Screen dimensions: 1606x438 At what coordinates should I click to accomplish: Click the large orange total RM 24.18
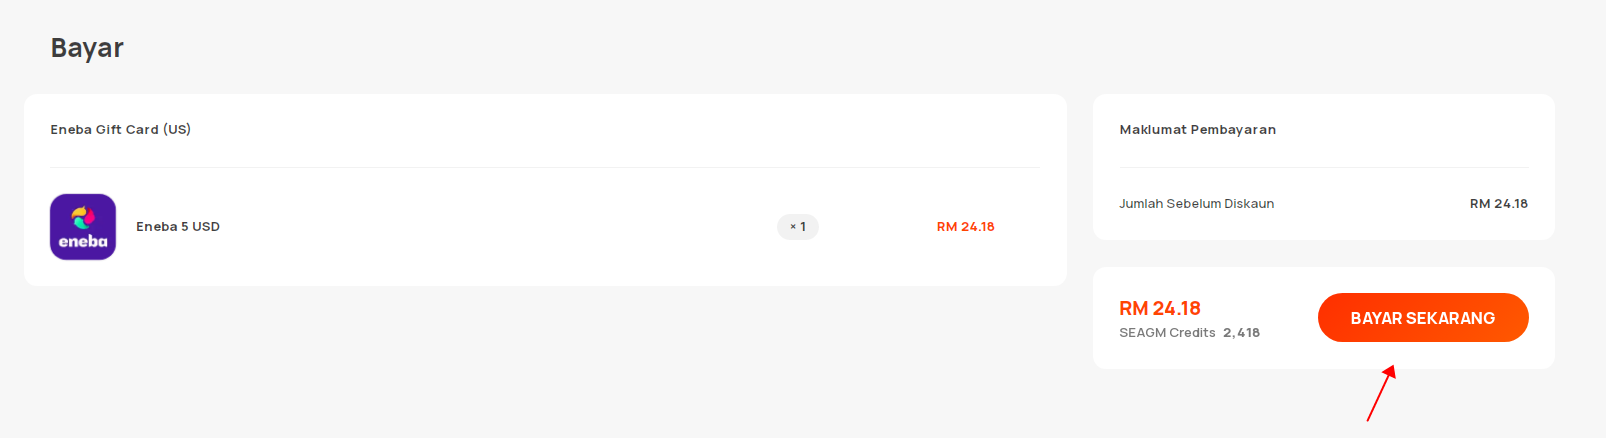click(x=1160, y=309)
